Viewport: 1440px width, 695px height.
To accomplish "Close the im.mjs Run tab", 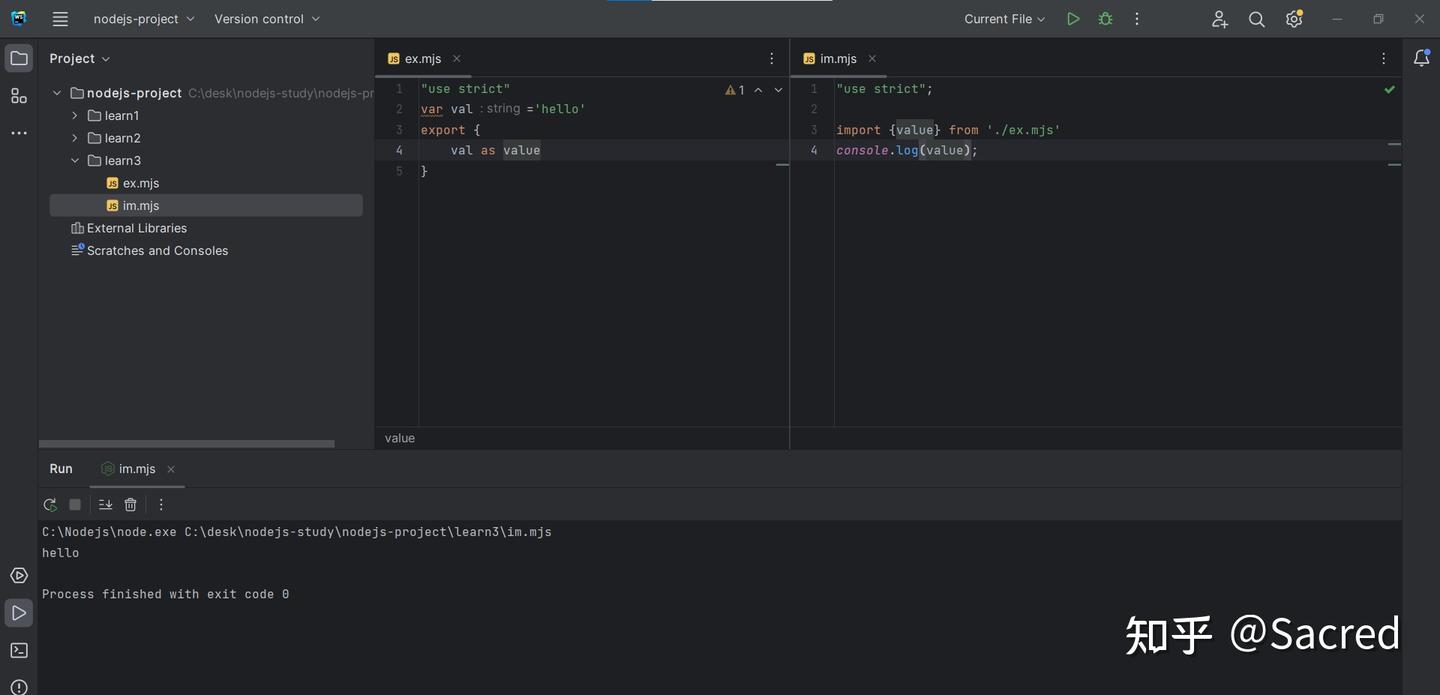I will 171,469.
